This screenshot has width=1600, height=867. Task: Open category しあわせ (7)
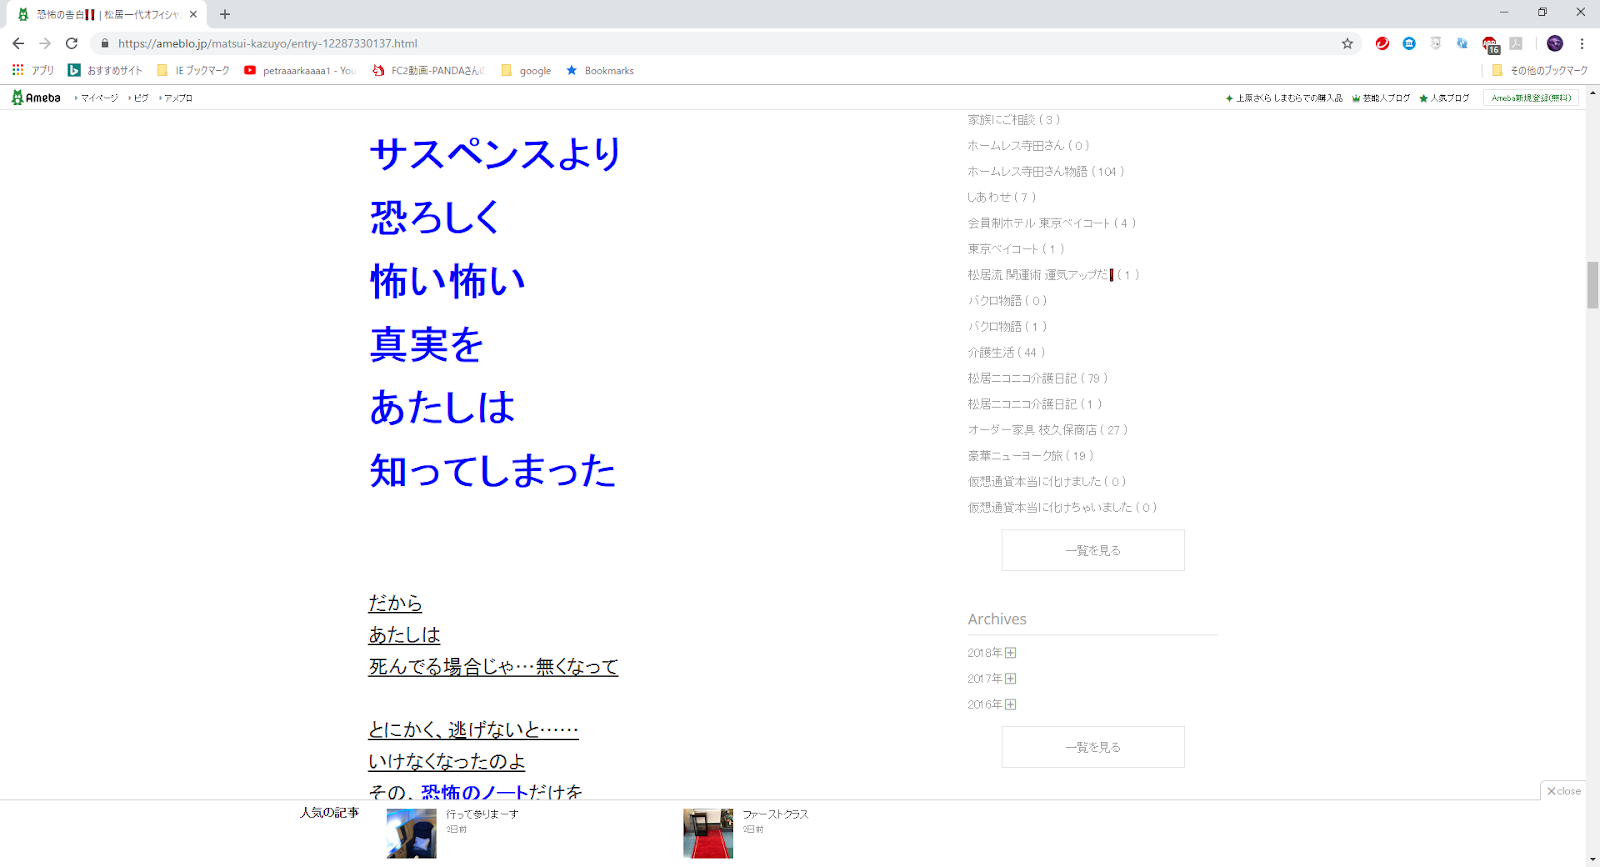point(1002,198)
